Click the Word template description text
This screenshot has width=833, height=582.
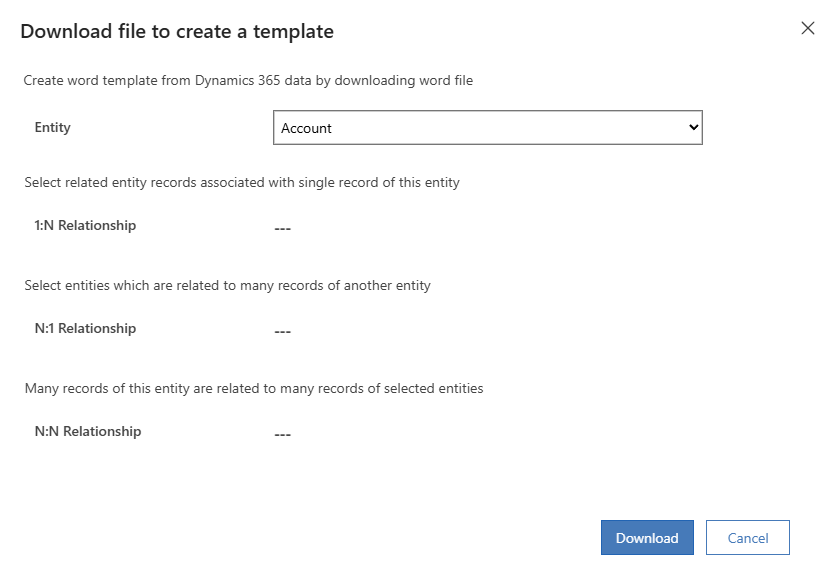[x=250, y=80]
